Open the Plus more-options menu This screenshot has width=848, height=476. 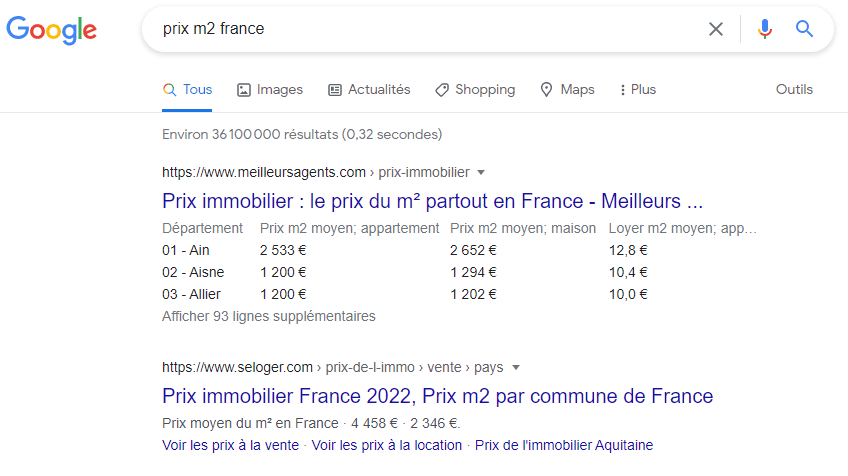pyautogui.click(x=638, y=90)
